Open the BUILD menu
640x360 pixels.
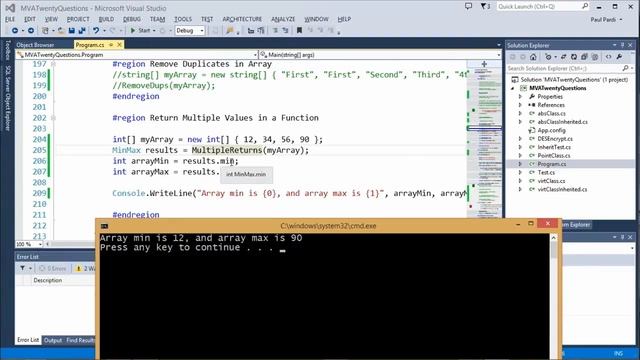[x=106, y=19]
